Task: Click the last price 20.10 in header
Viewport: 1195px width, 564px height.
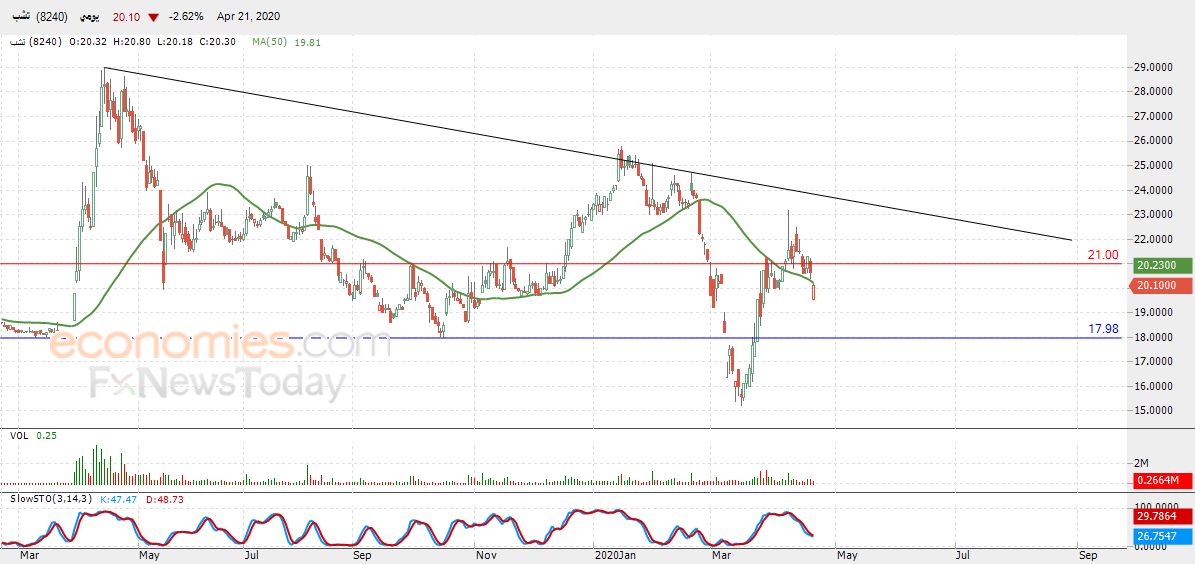Action: click(x=126, y=17)
